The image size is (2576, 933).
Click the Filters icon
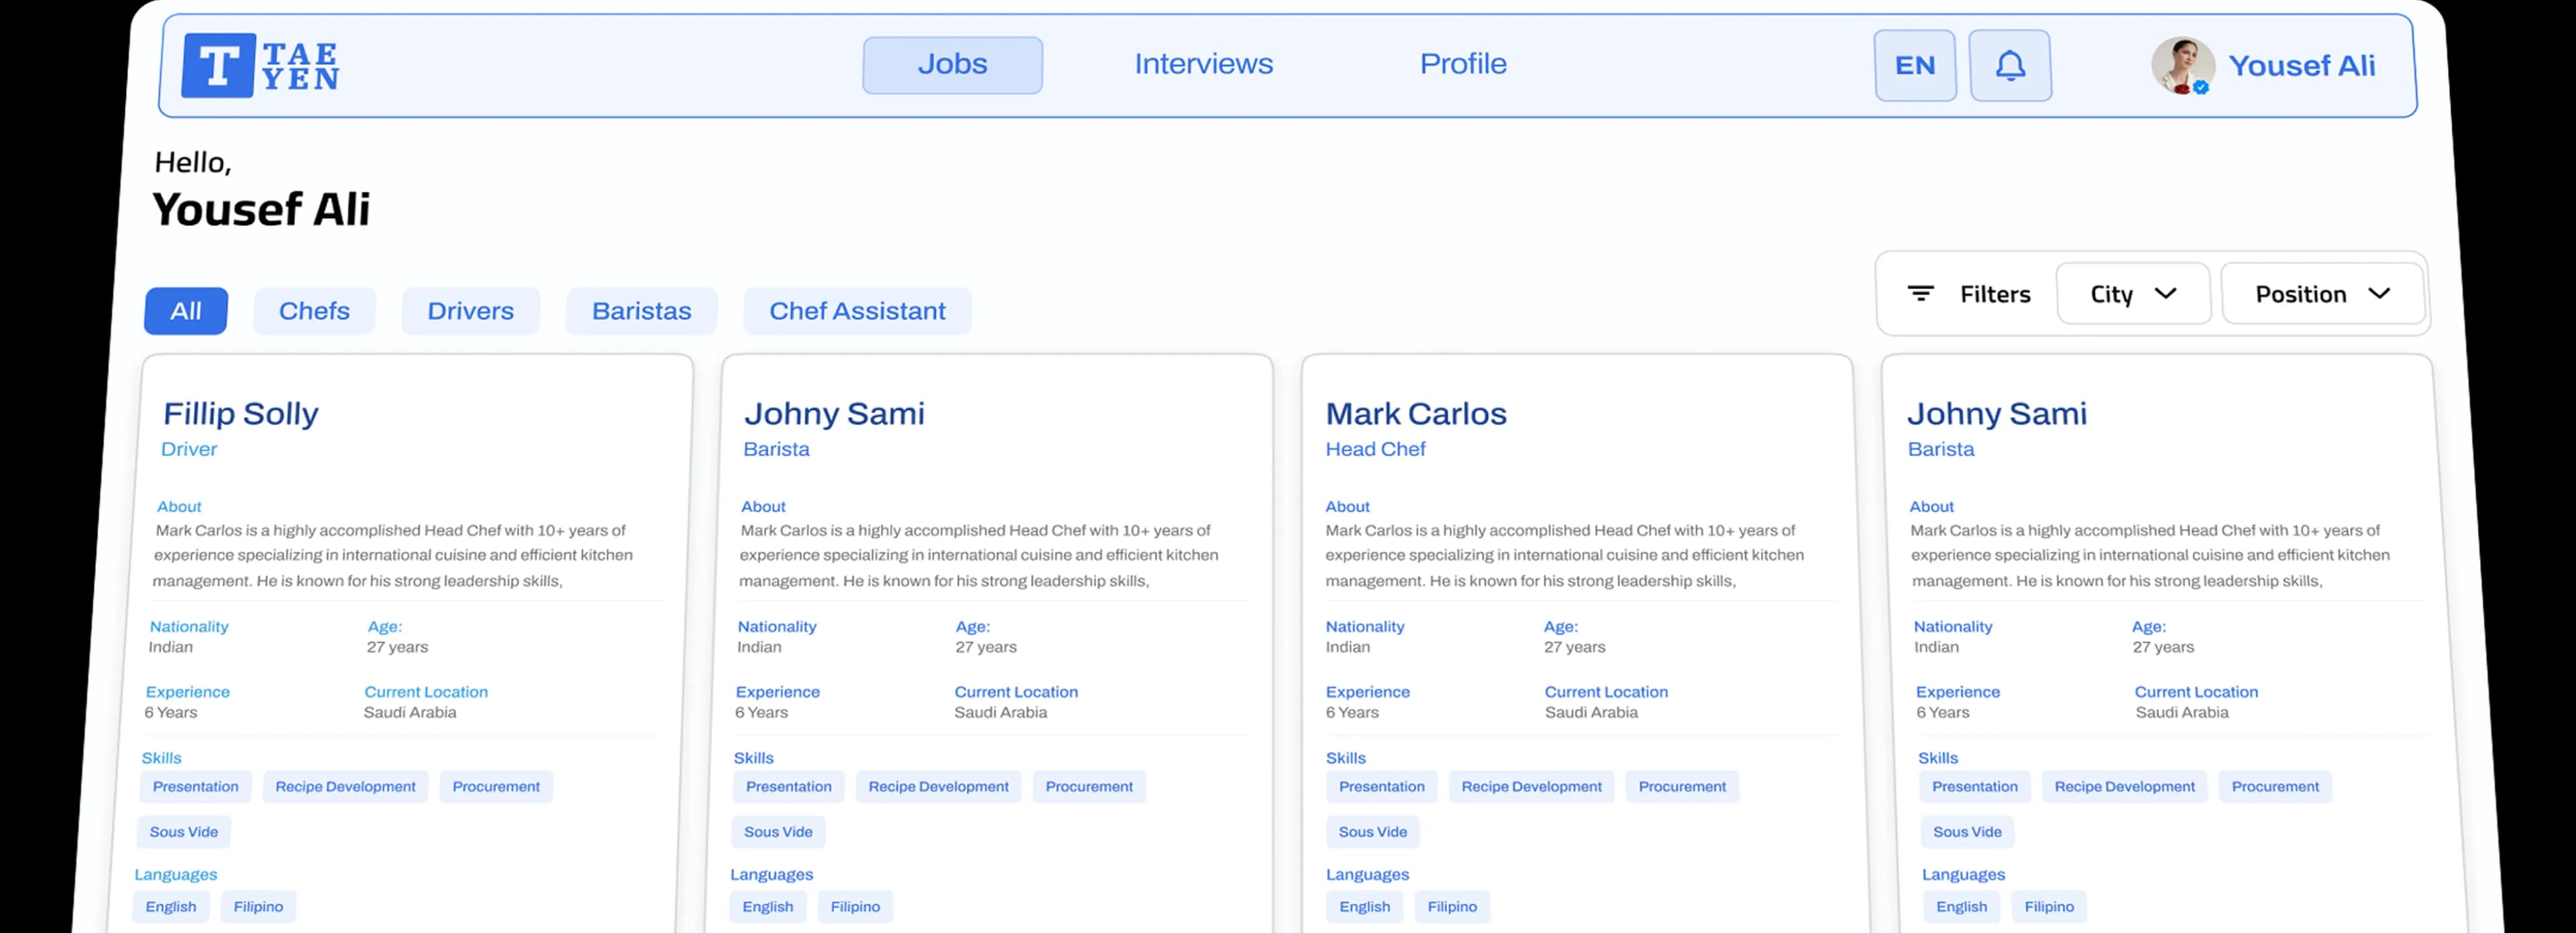tap(1921, 293)
